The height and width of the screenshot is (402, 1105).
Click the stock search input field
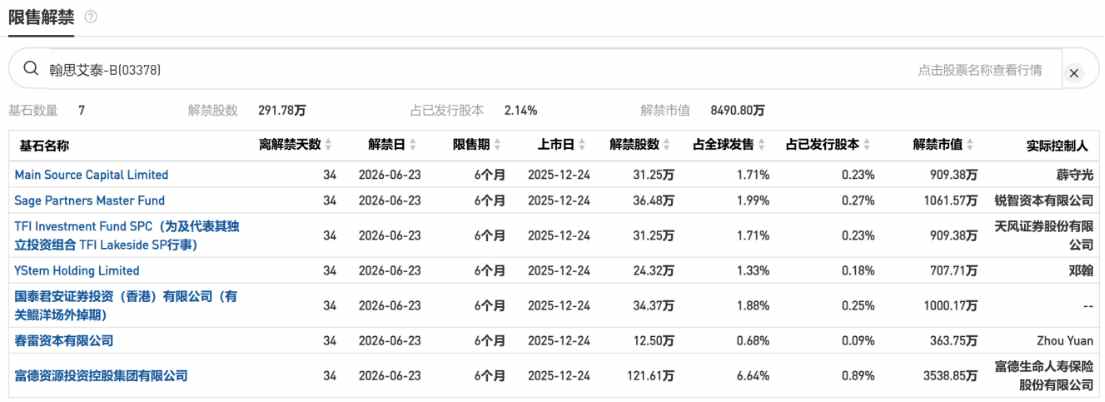tap(536, 69)
